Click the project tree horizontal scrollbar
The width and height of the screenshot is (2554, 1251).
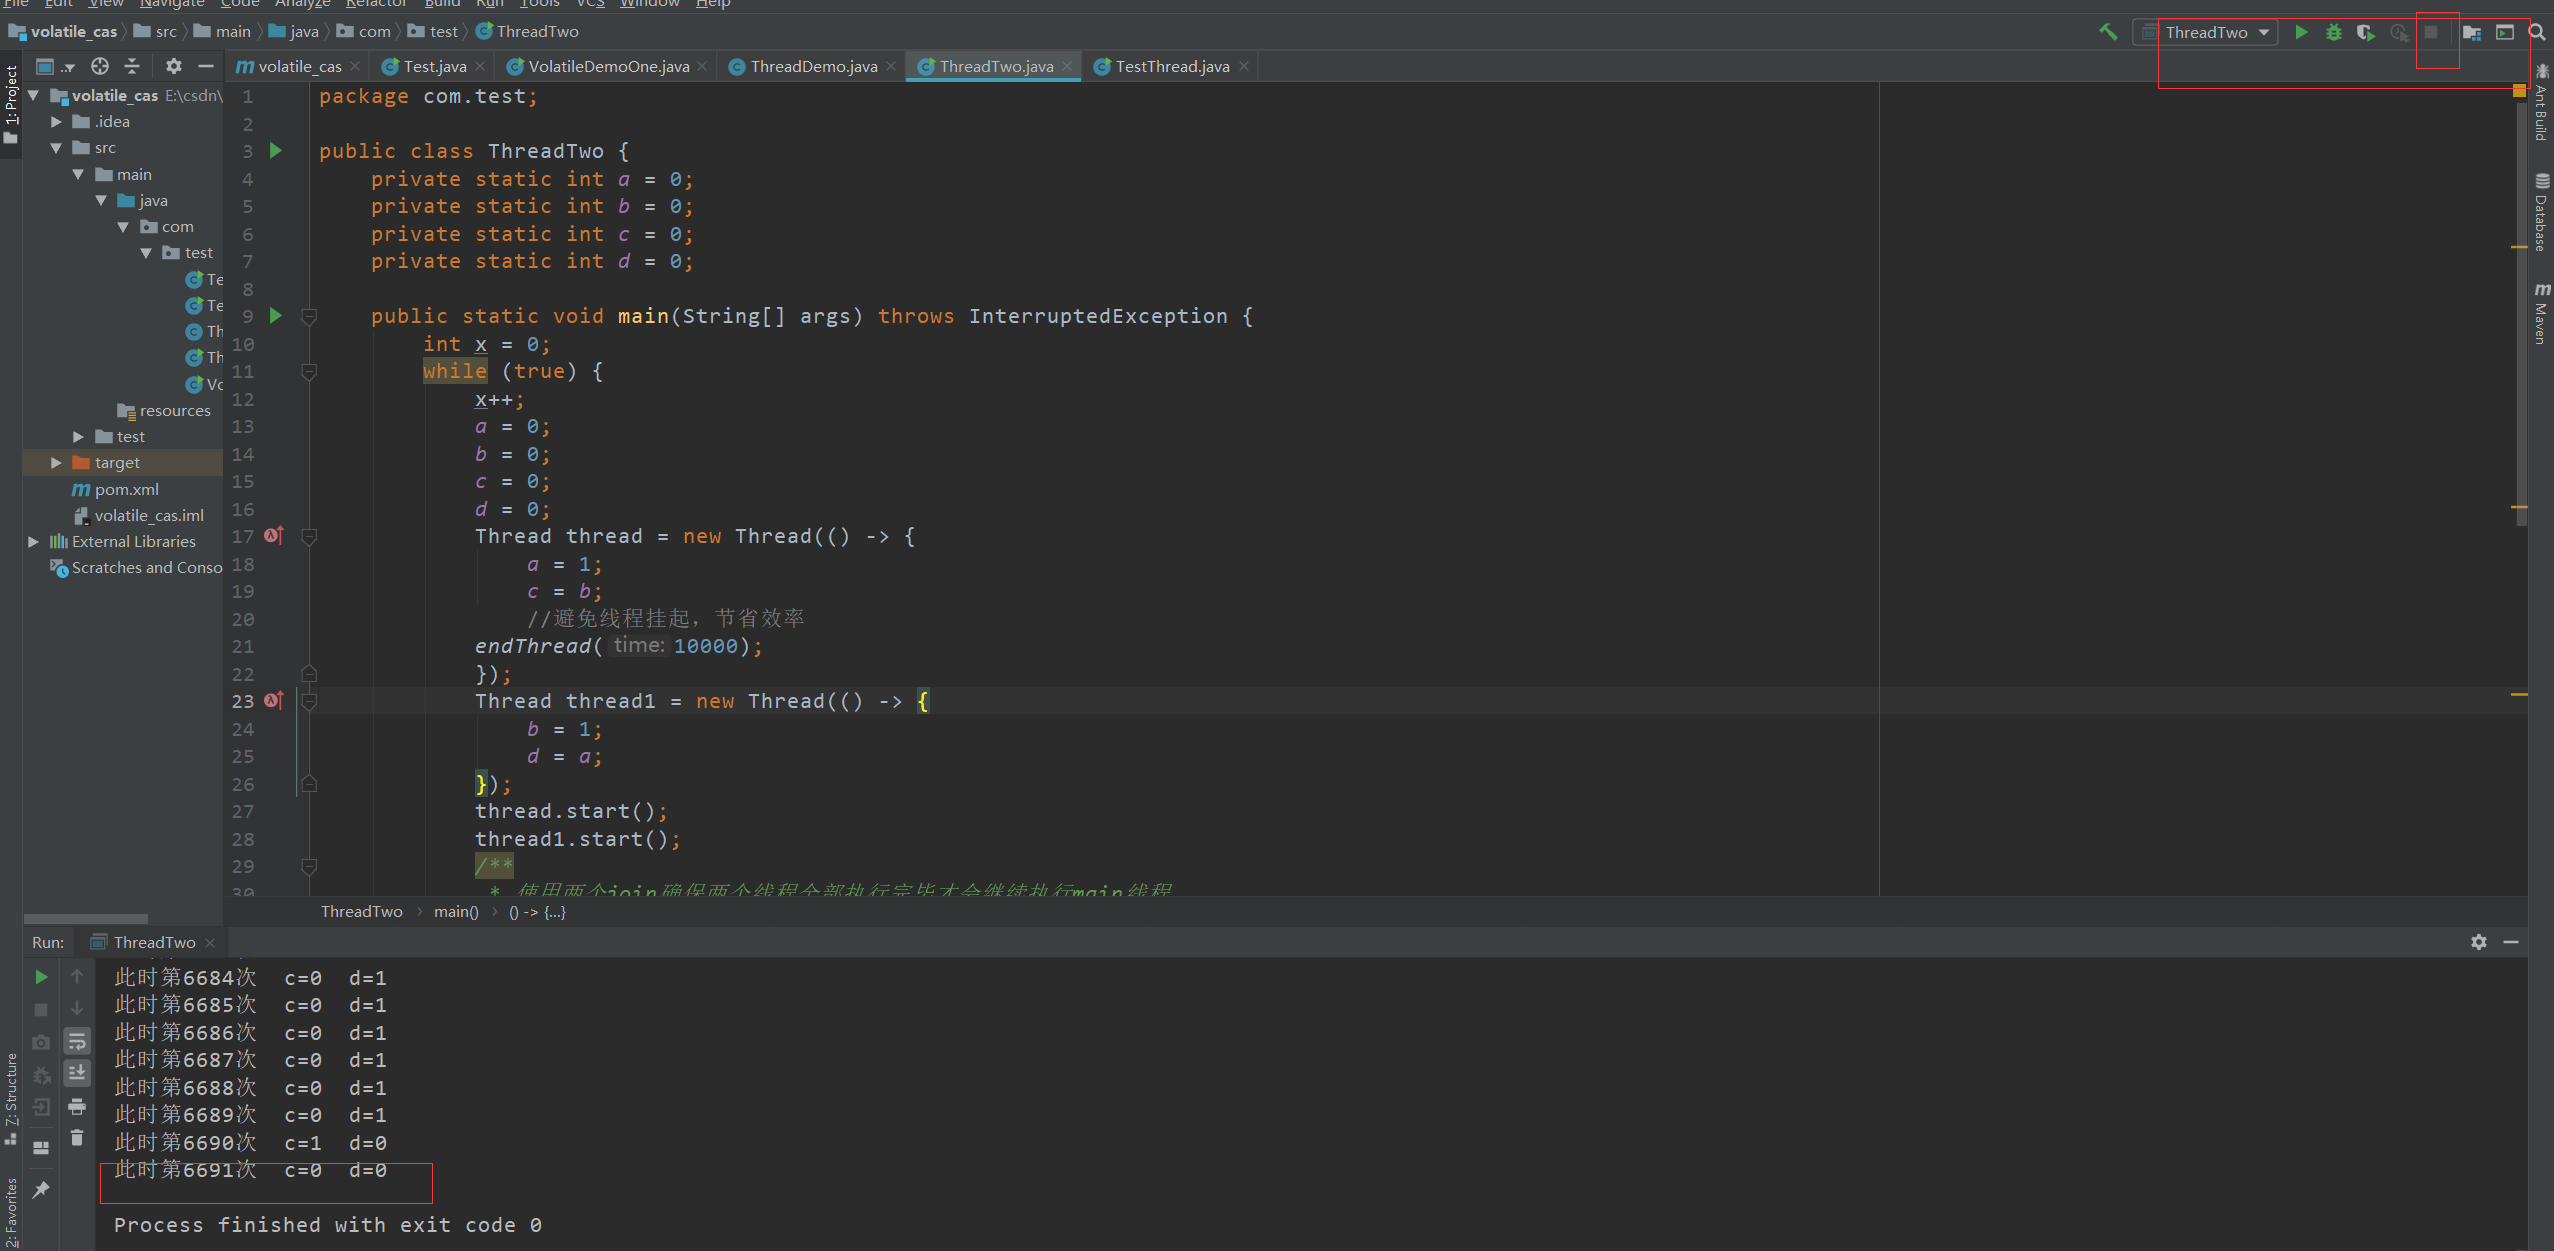point(86,918)
